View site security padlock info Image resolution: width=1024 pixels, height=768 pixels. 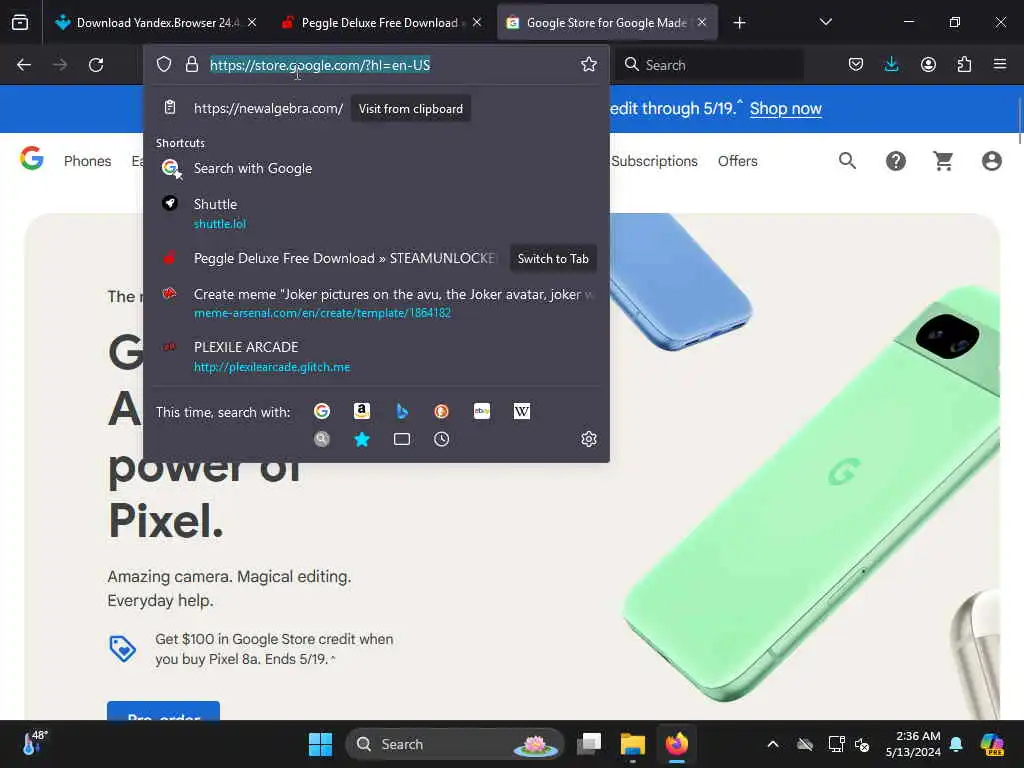point(191,64)
